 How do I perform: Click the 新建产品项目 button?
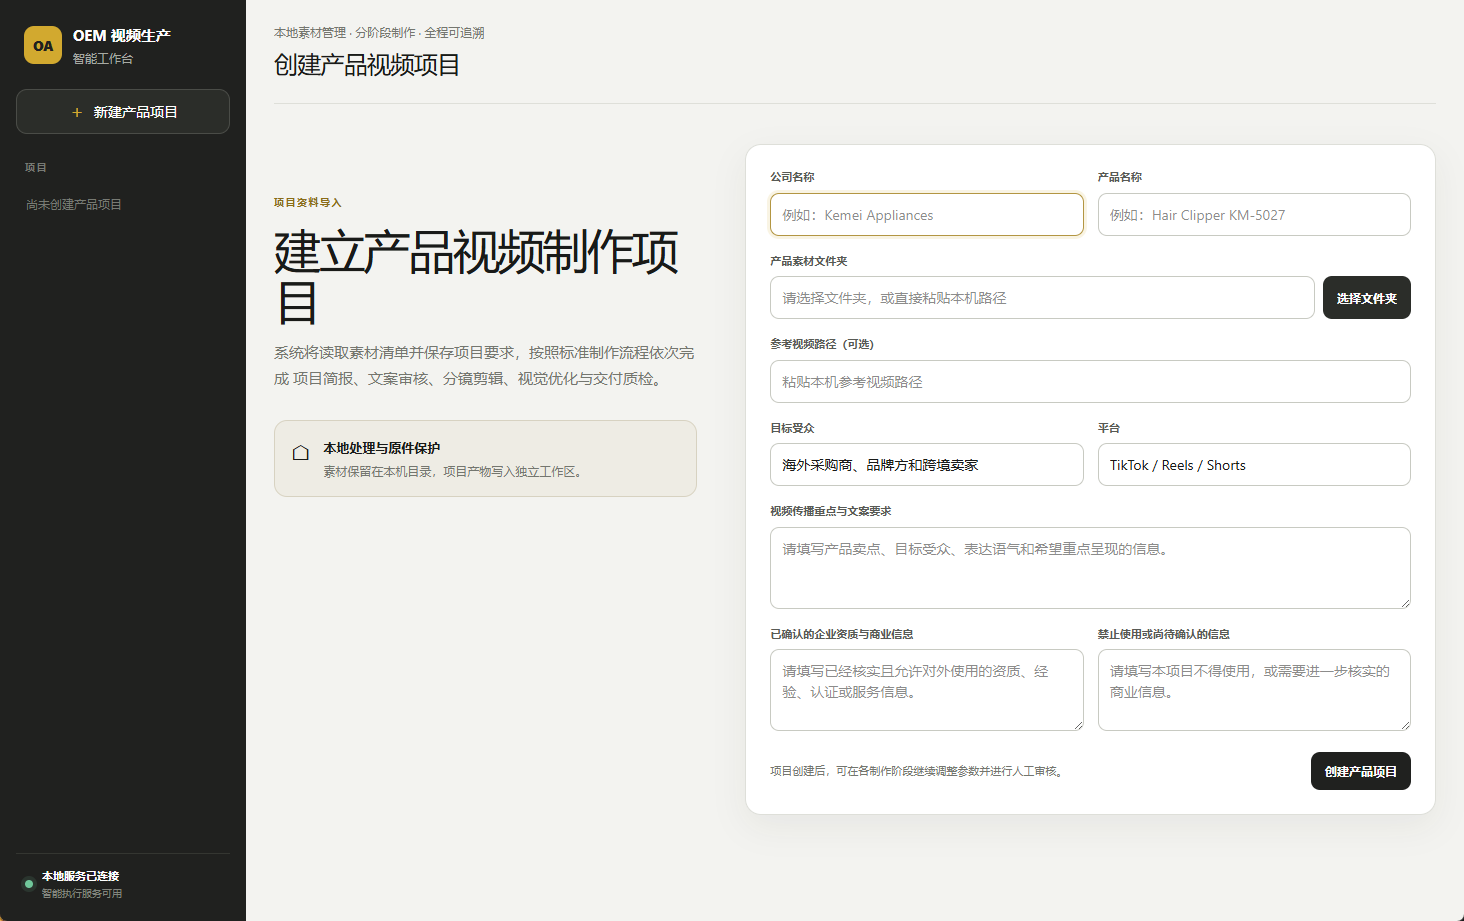pos(123,112)
